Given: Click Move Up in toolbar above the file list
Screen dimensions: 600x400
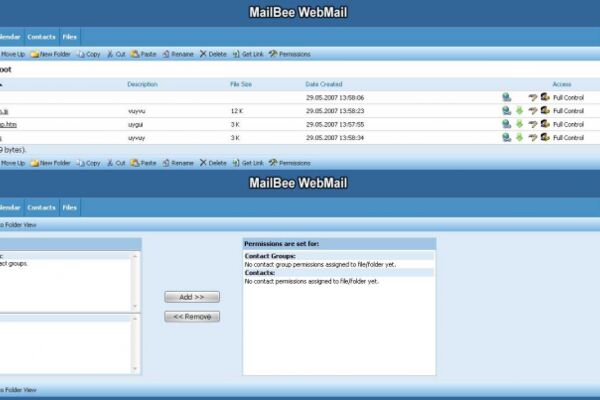Looking at the screenshot, I should click(12, 54).
